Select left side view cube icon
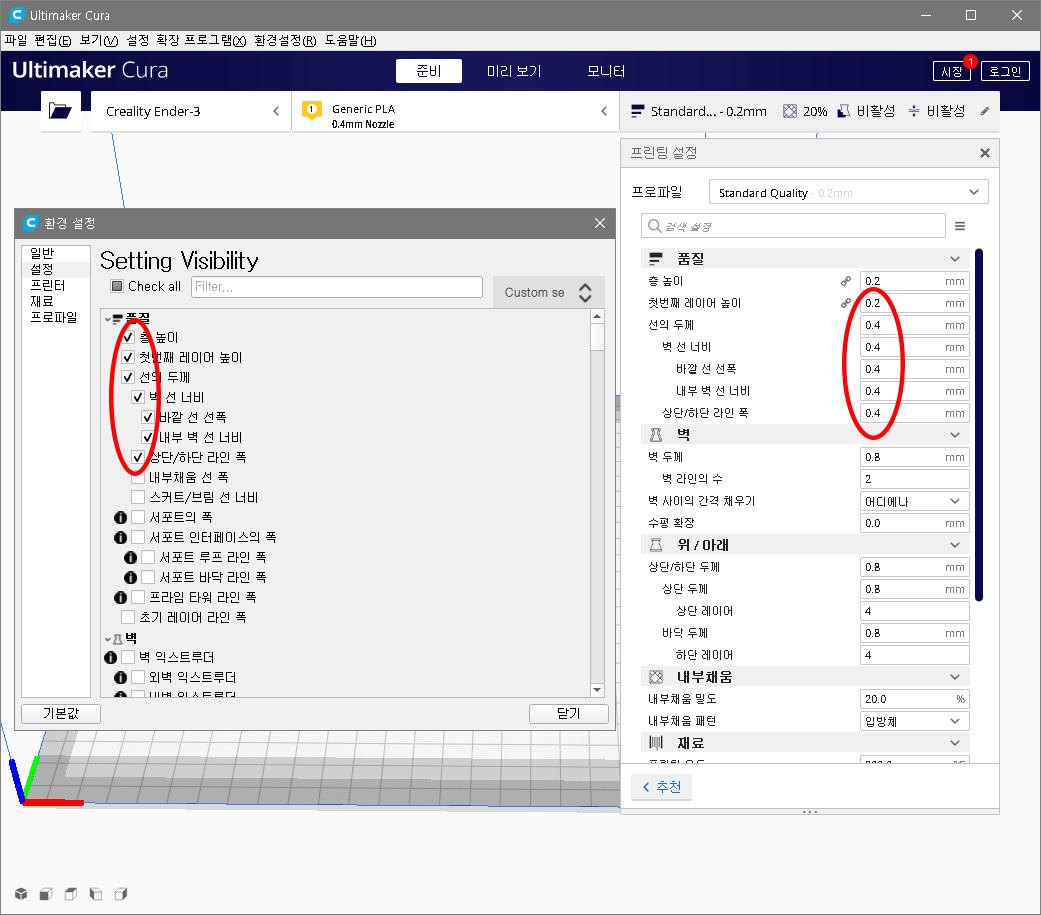1041x915 pixels. pos(96,894)
